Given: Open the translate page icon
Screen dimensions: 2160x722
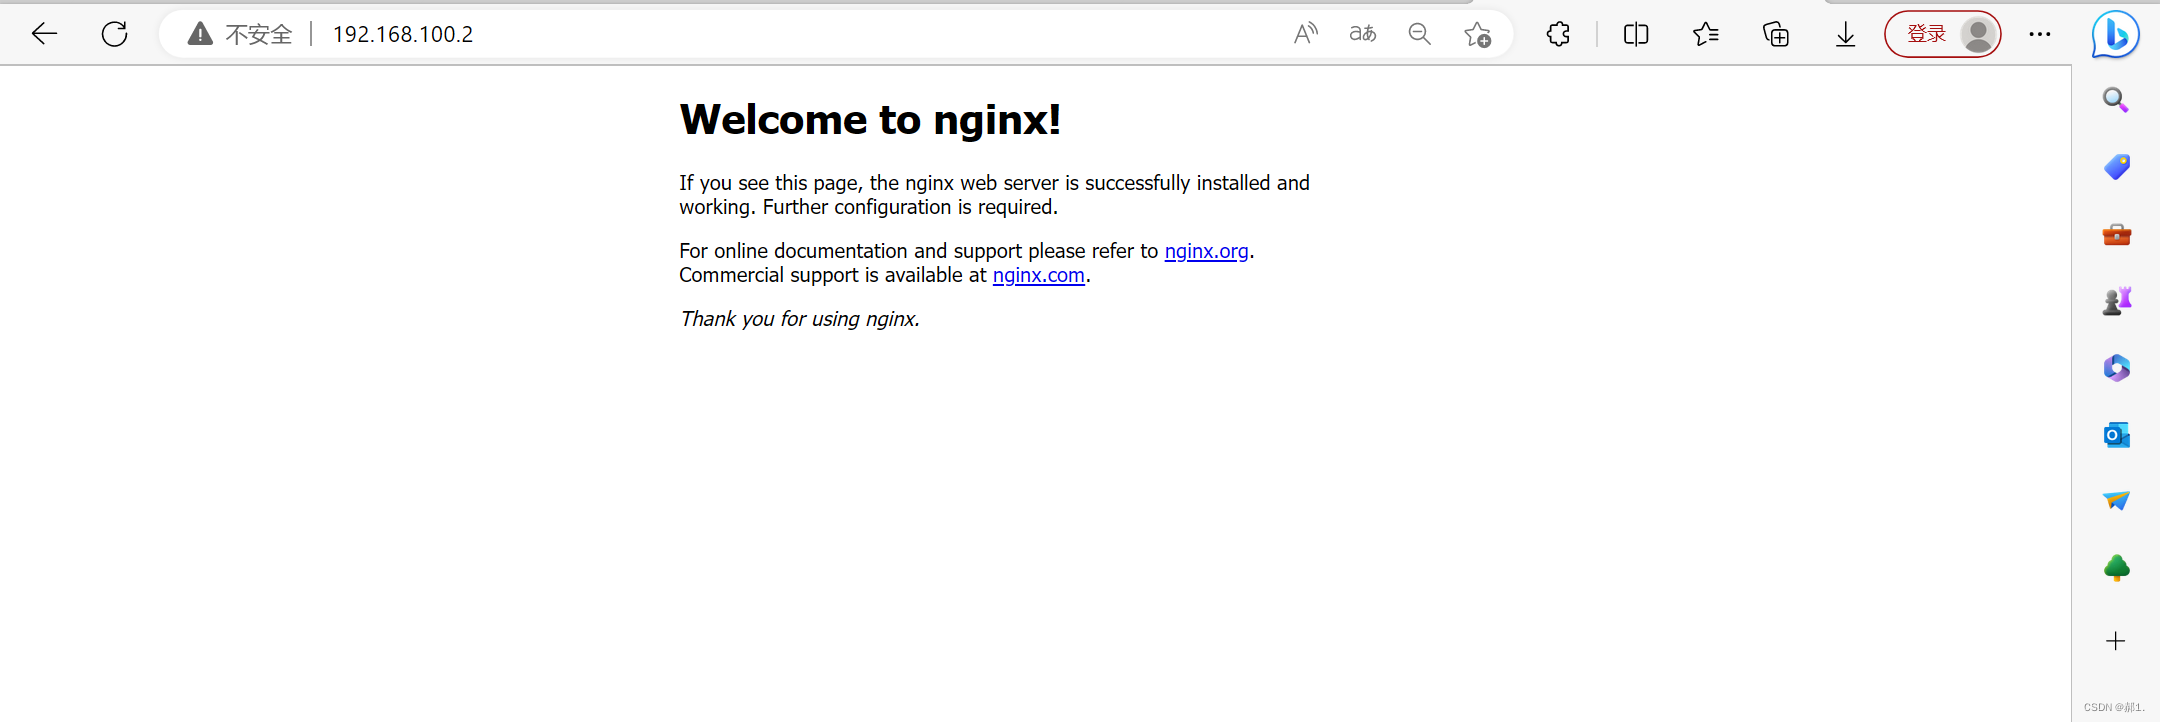Looking at the screenshot, I should (x=1362, y=34).
